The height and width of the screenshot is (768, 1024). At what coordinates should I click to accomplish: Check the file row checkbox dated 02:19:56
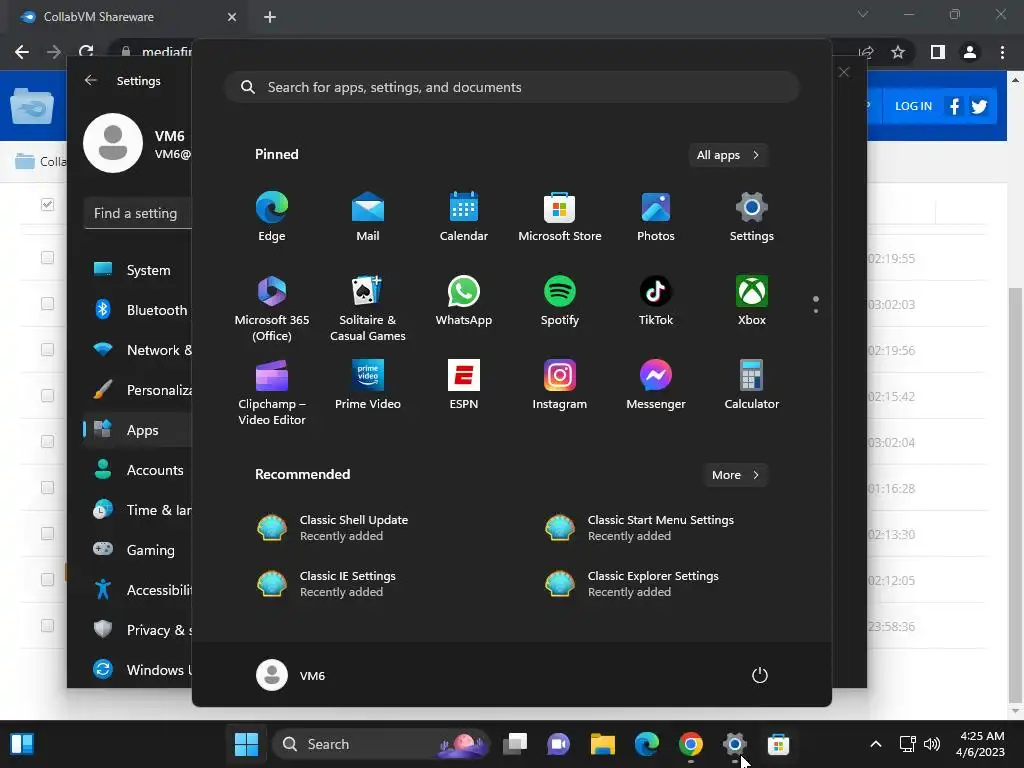point(47,349)
